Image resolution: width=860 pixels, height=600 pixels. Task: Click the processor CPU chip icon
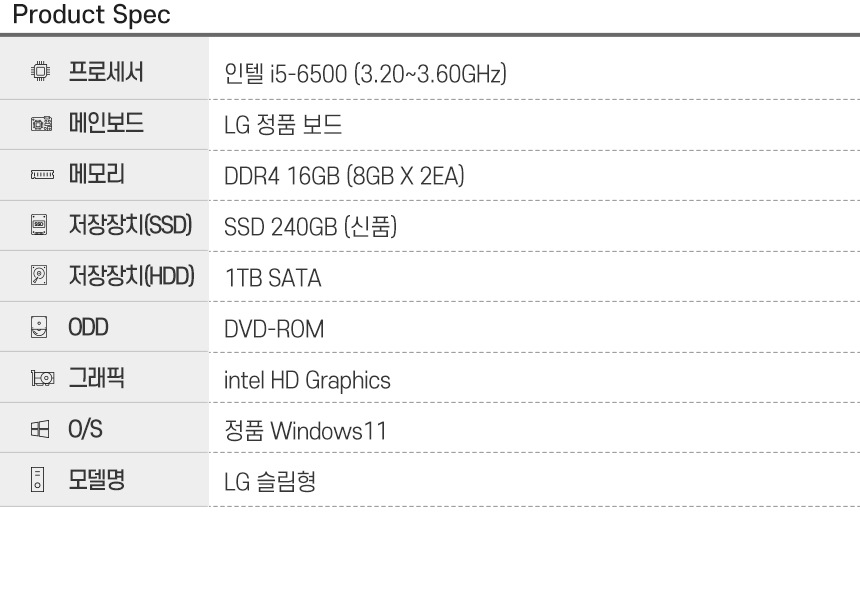pyautogui.click(x=40, y=71)
